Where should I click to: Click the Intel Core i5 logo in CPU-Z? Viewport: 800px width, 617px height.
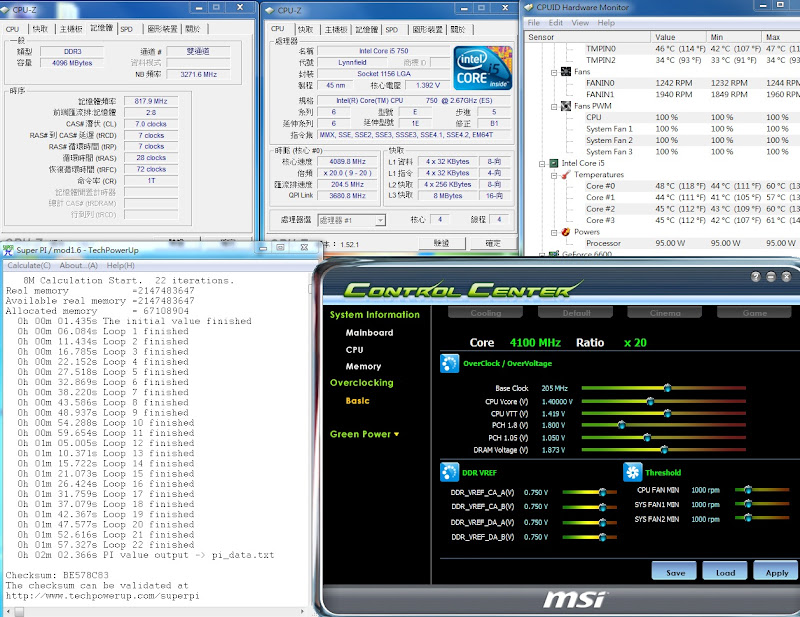(x=482, y=68)
